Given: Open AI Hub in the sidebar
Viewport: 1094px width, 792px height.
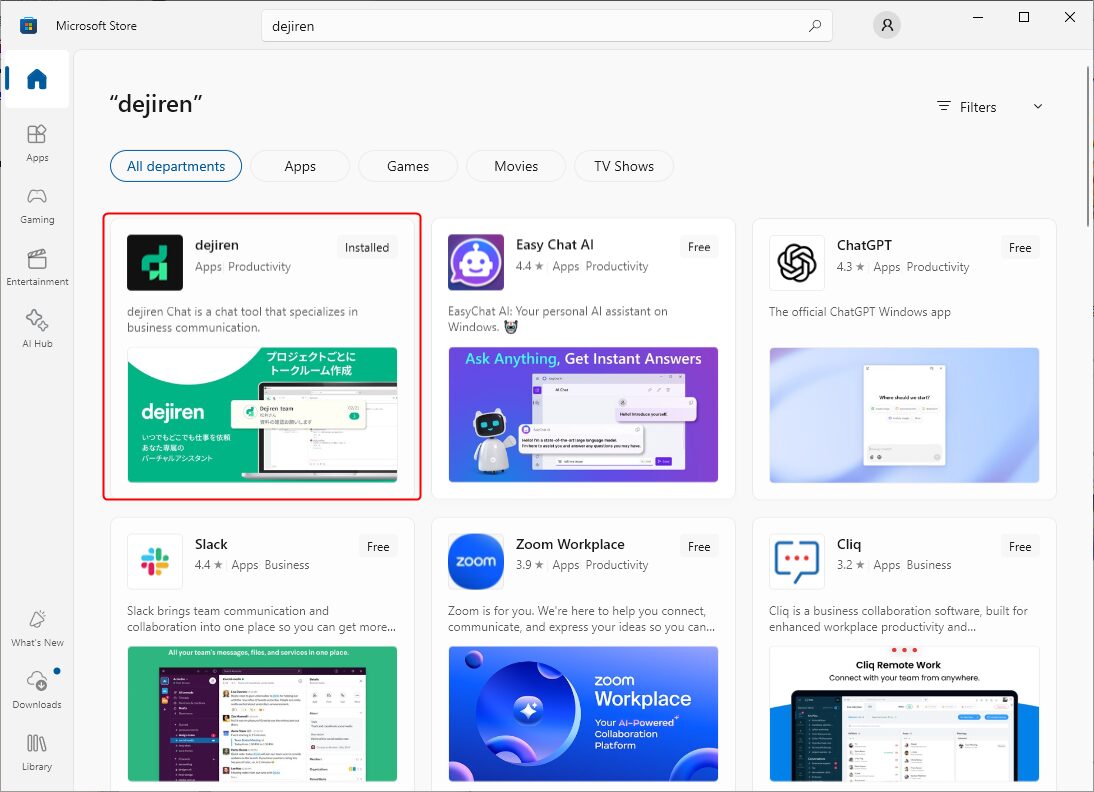Looking at the screenshot, I should click(x=37, y=329).
